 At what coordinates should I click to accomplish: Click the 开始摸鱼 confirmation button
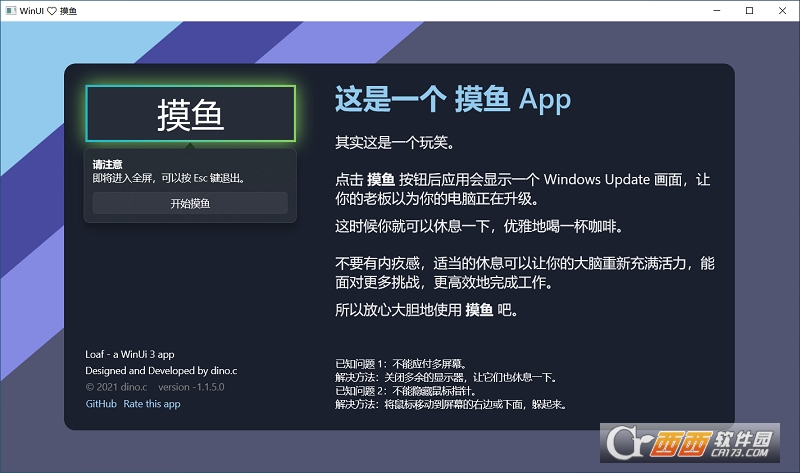[190, 203]
